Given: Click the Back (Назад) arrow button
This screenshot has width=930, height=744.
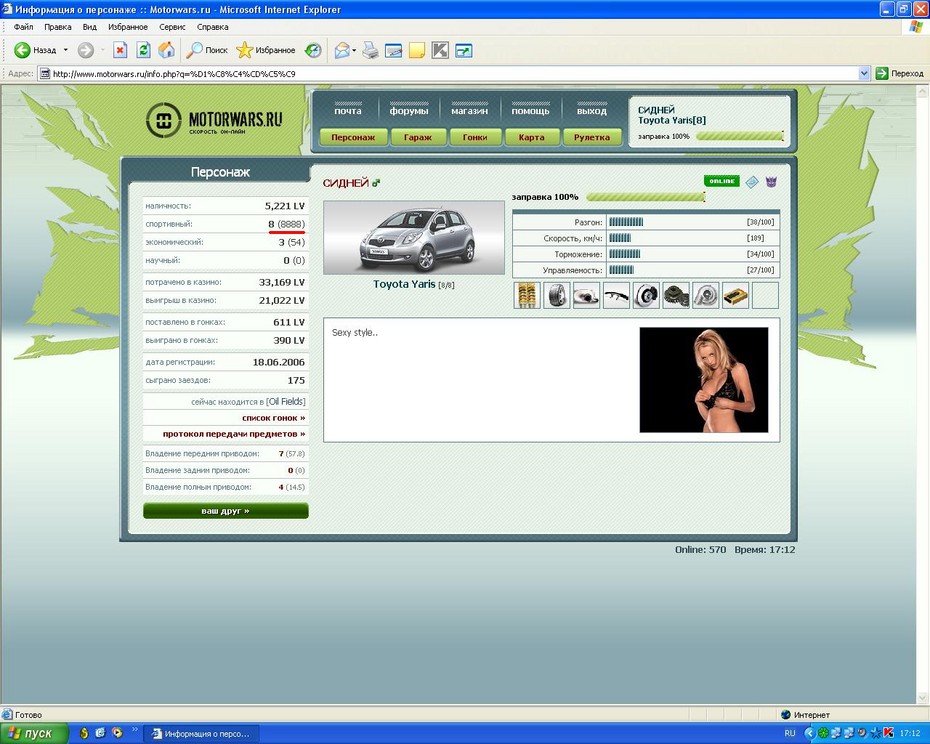Looking at the screenshot, I should point(34,50).
